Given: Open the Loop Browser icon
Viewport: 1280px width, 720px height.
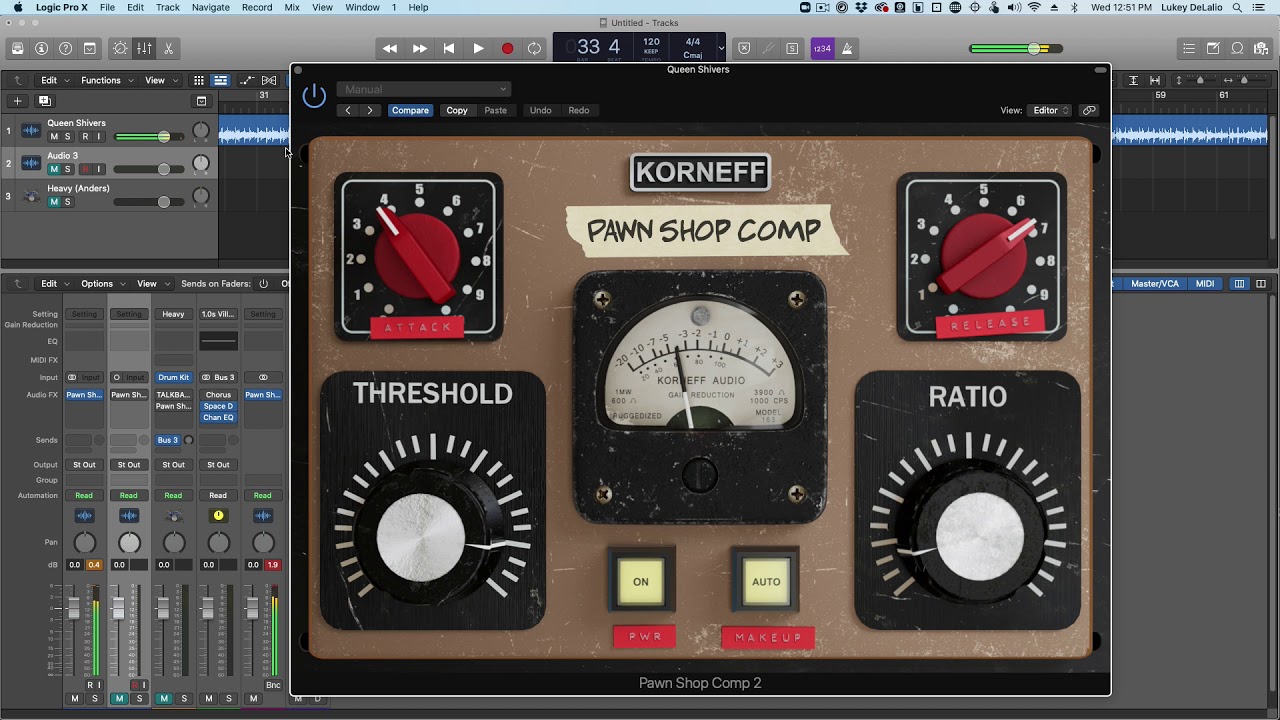Looking at the screenshot, I should pos(1237,48).
